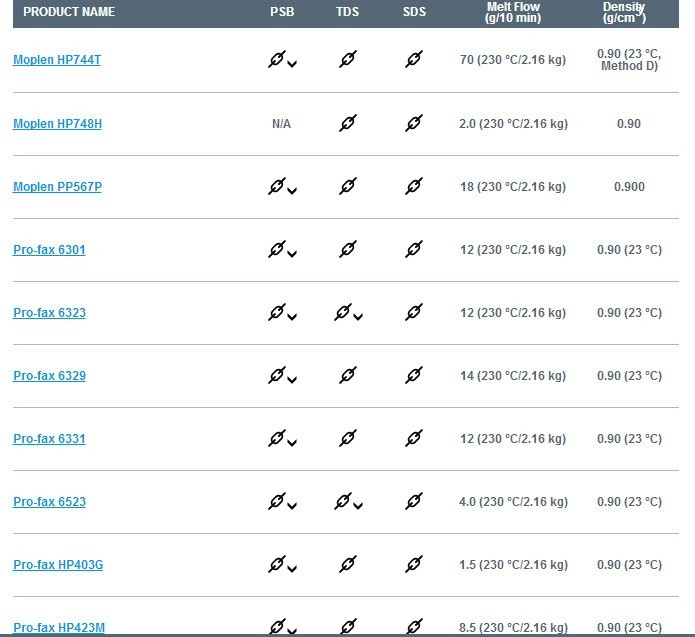
Task: Open the TDS link icon for Moplen HP744T
Action: tap(348, 59)
